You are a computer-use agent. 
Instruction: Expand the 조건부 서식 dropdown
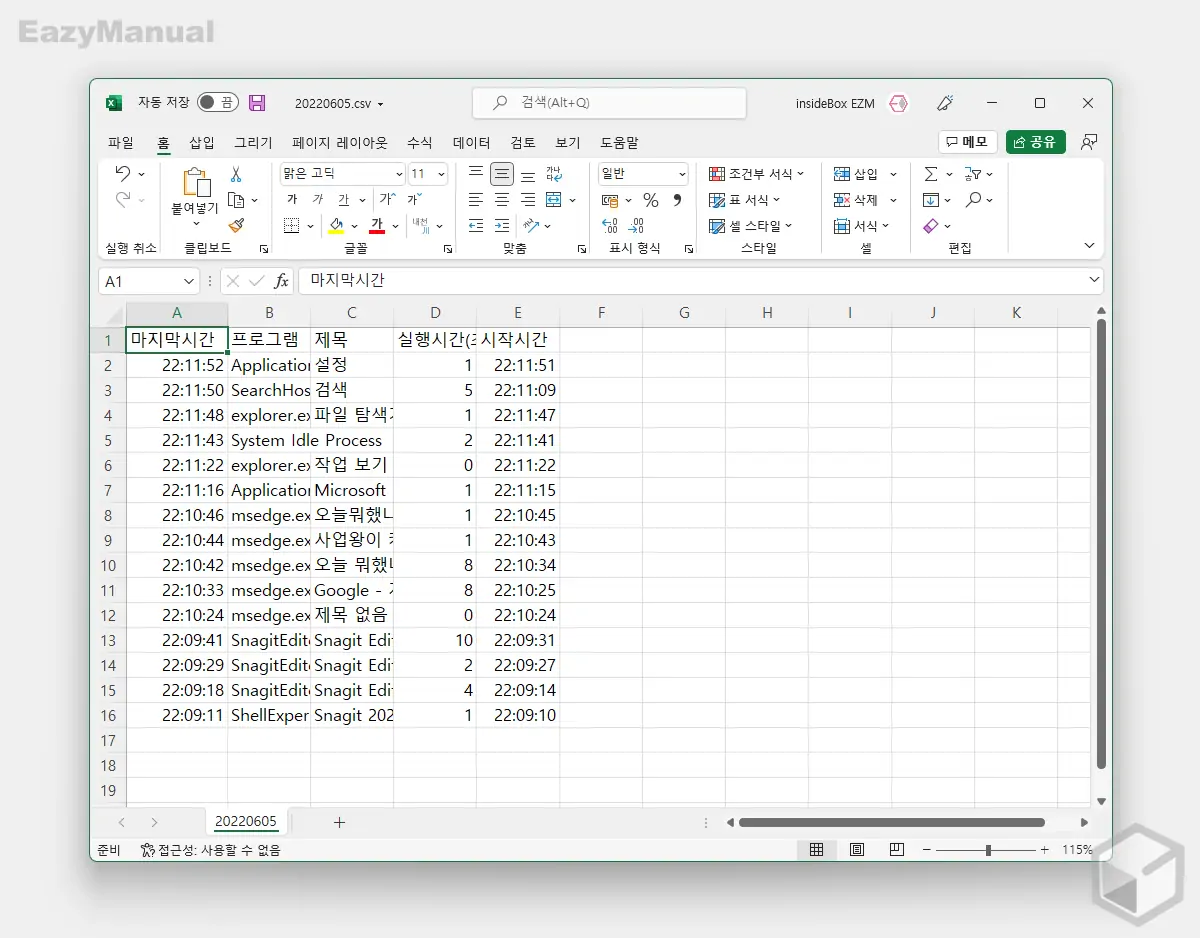point(757,174)
